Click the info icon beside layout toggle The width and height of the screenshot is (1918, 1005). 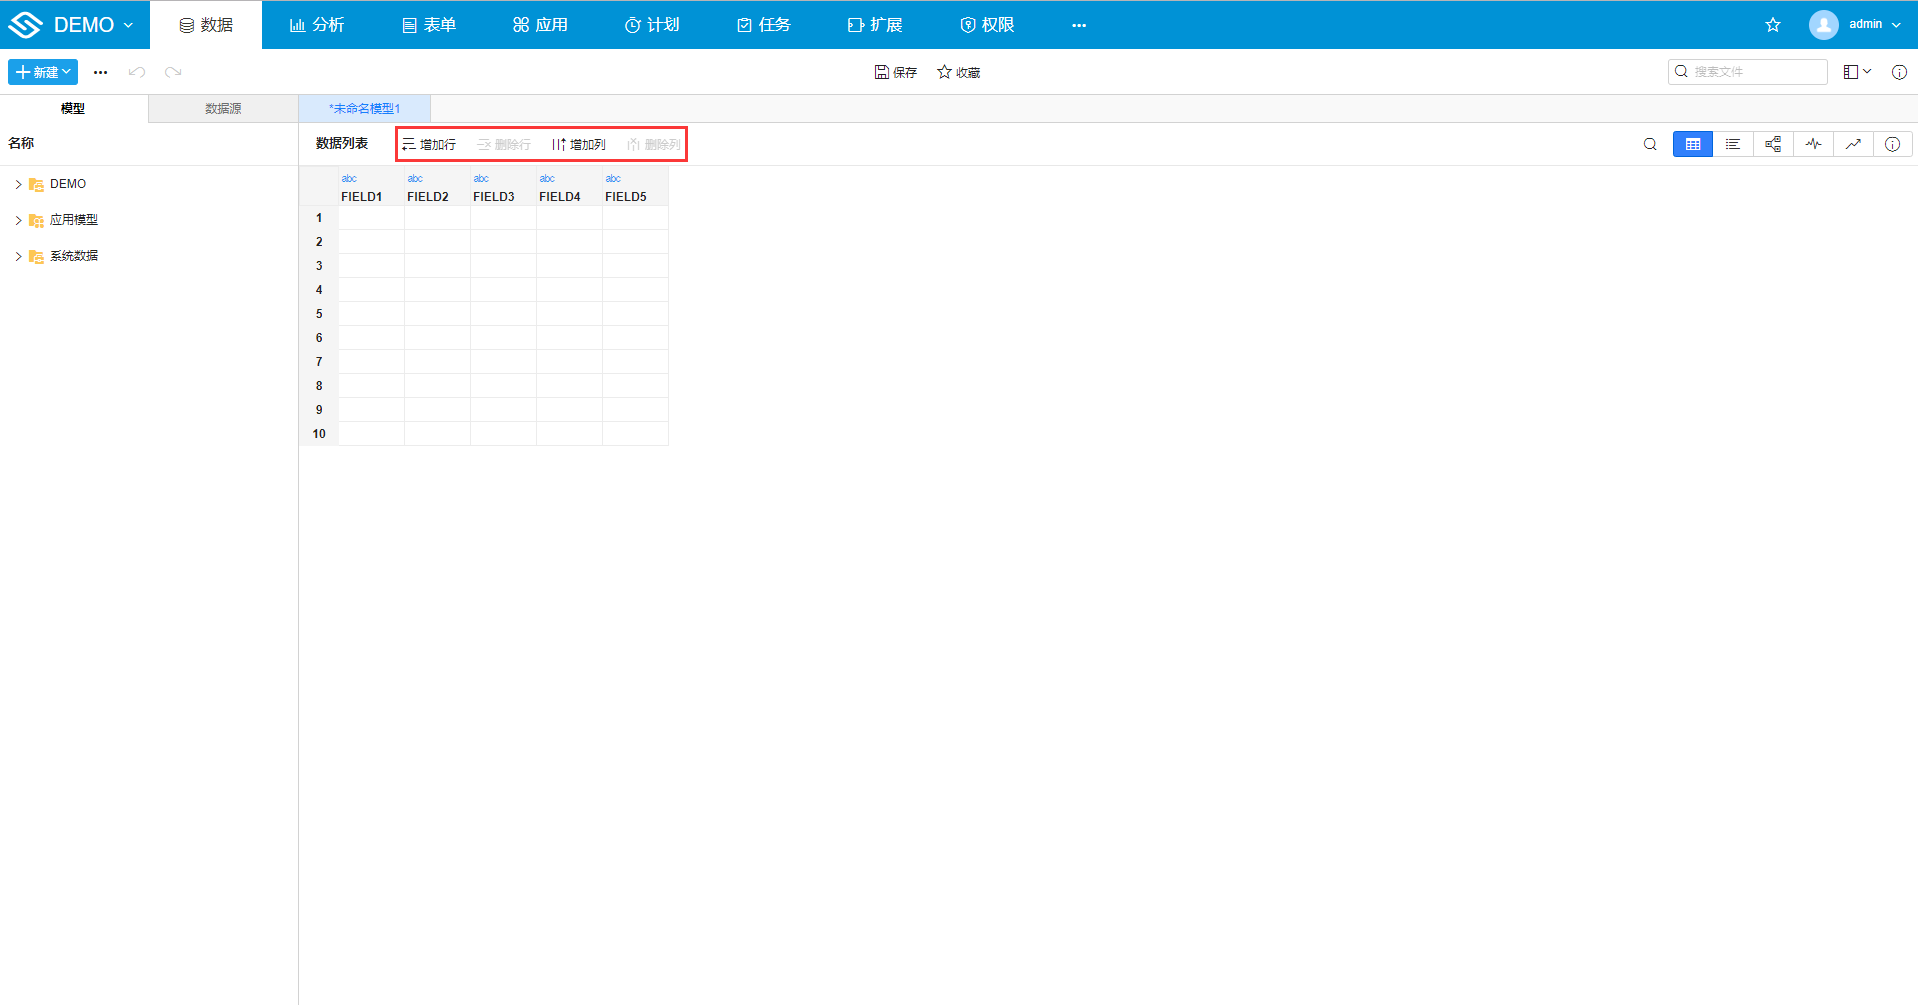click(1899, 72)
